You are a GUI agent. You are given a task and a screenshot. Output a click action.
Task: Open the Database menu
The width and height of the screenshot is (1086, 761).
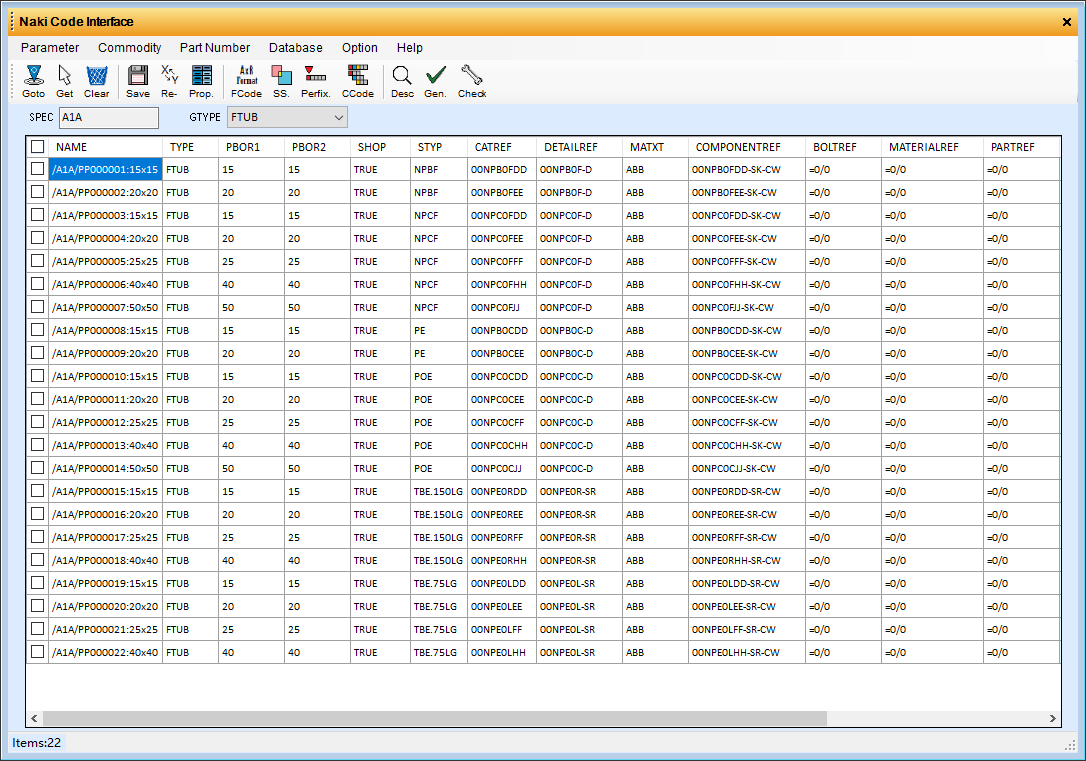point(295,47)
